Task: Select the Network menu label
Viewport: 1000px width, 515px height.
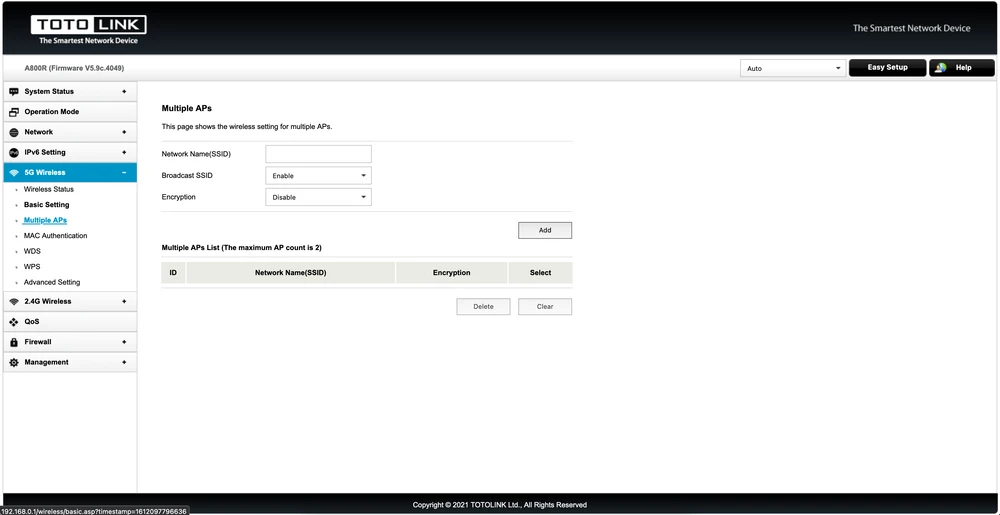Action: click(39, 132)
